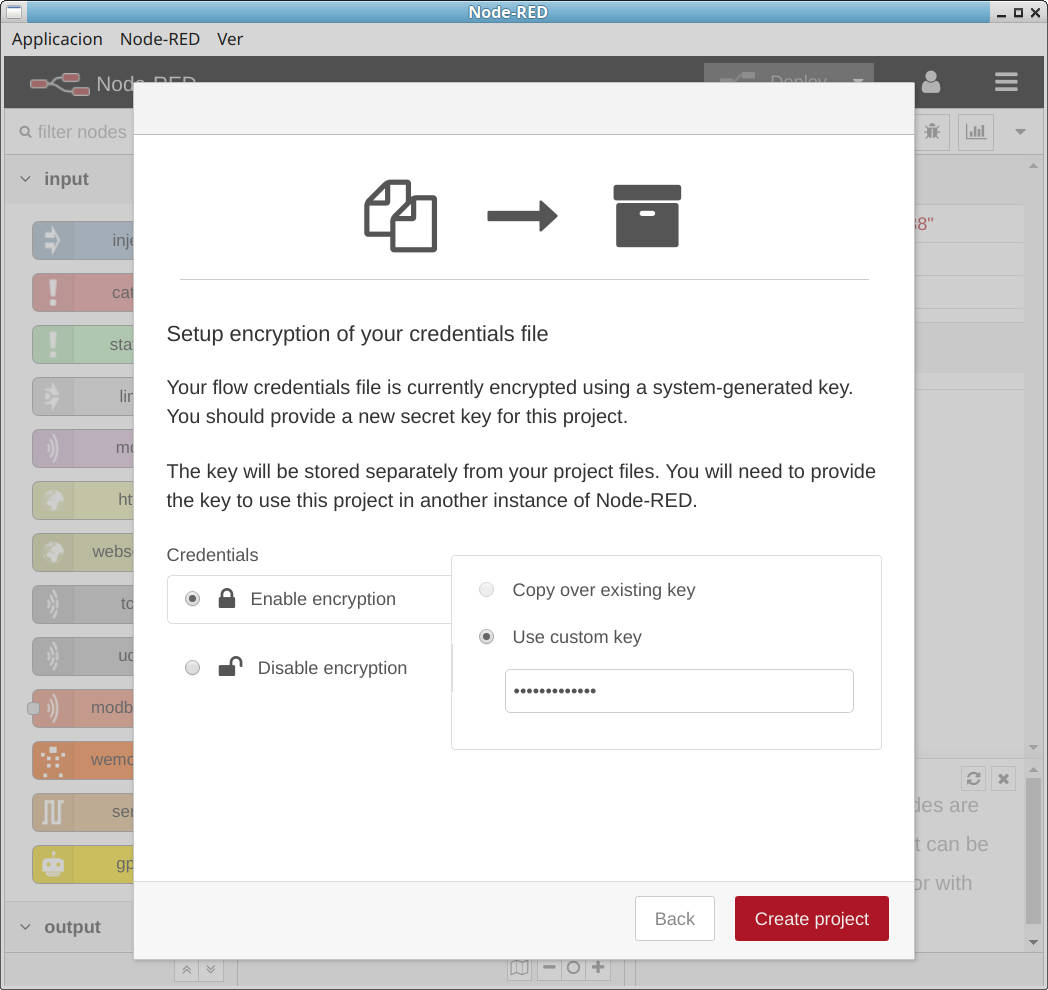Click the custom key password field
1048x990 pixels.
coord(679,691)
